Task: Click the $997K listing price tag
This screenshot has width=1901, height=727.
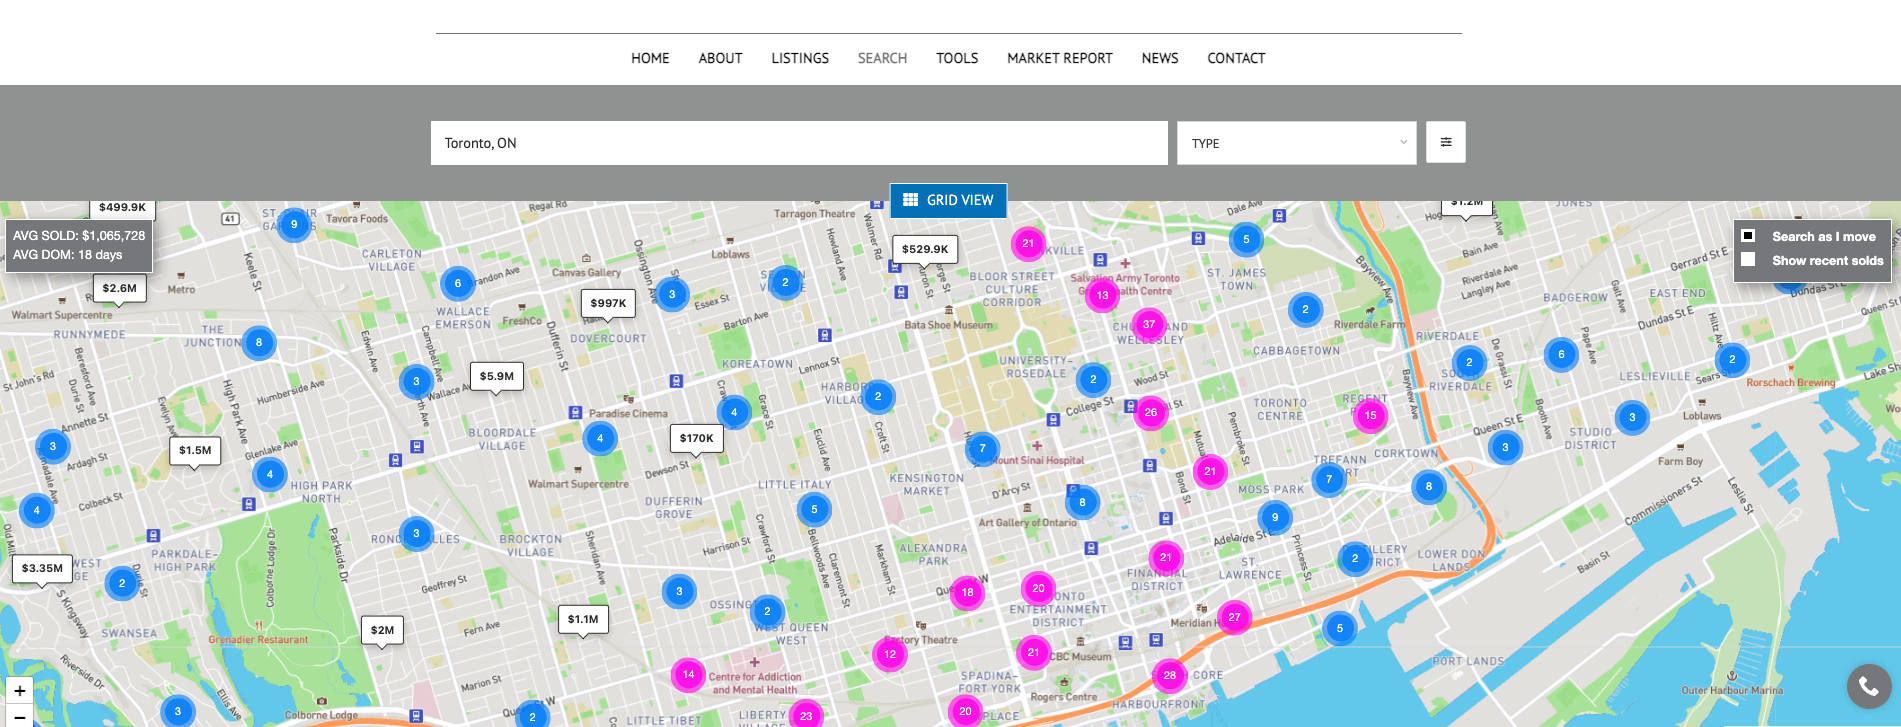Action: click(608, 303)
